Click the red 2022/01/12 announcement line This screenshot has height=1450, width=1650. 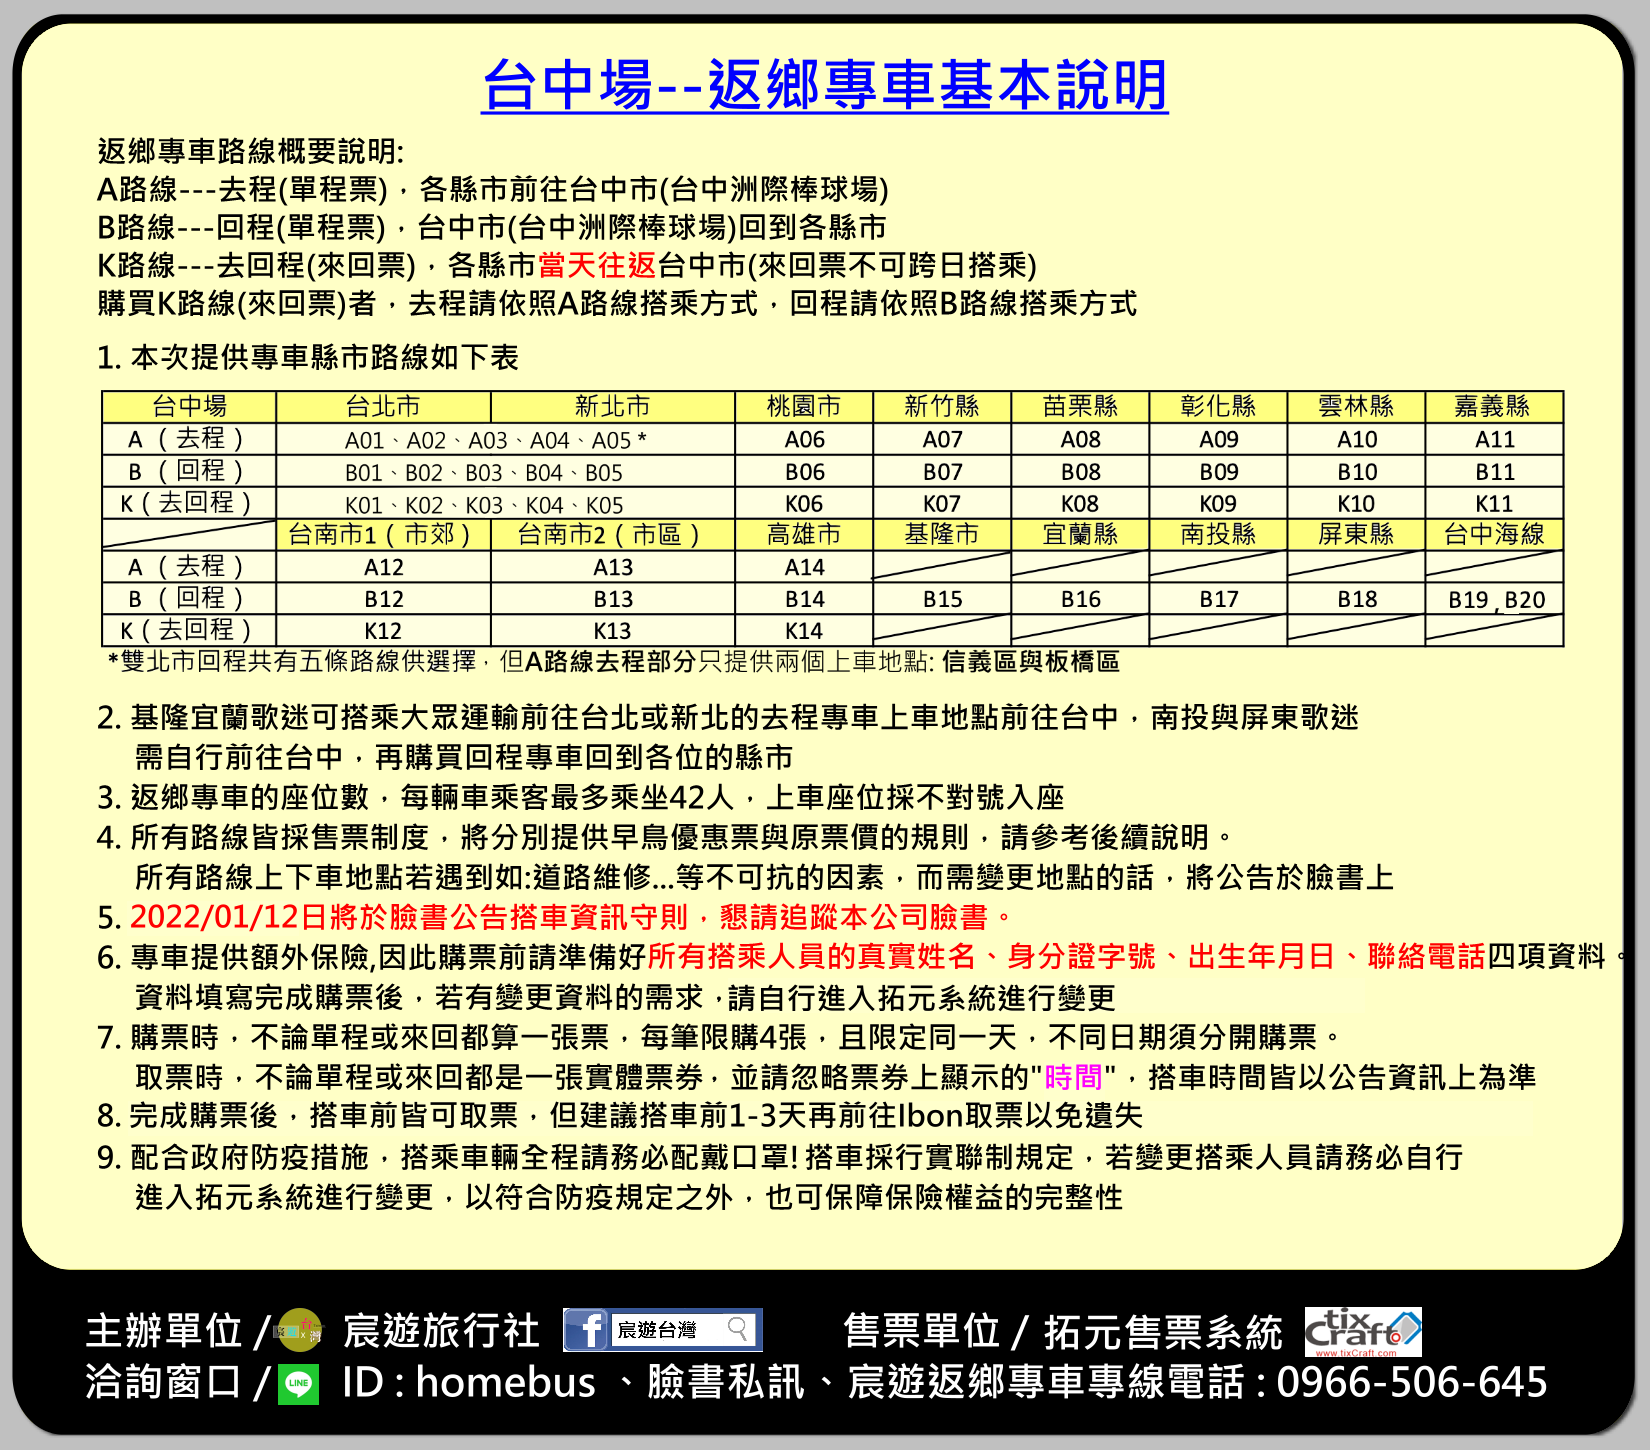pos(573,917)
